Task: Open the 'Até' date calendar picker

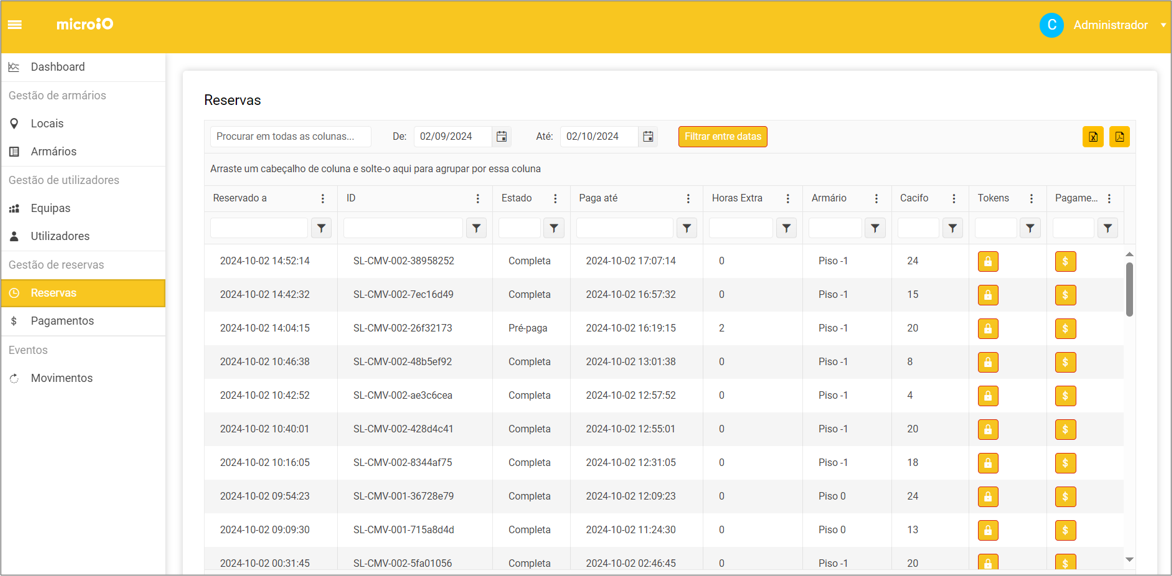Action: (648, 137)
